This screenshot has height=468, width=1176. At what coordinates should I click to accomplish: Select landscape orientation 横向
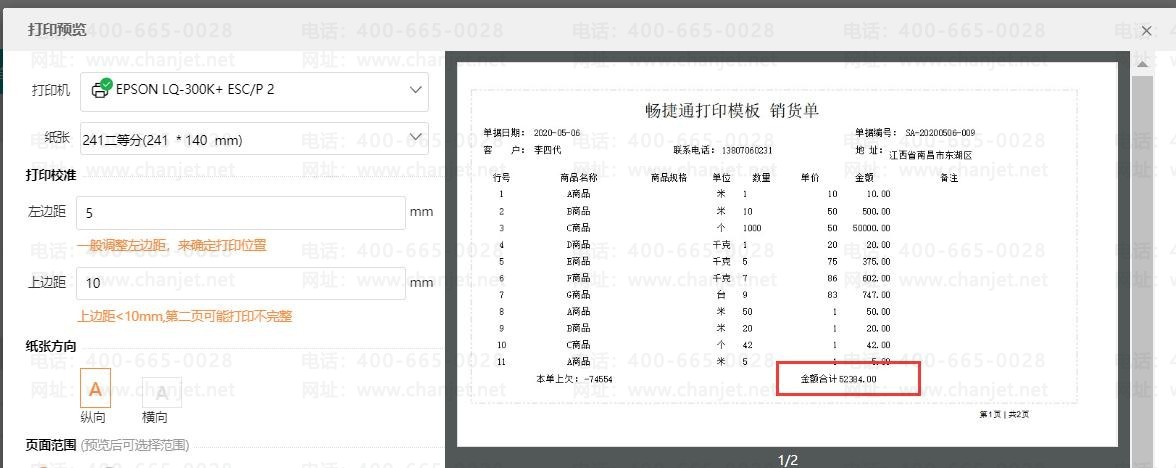click(x=162, y=393)
